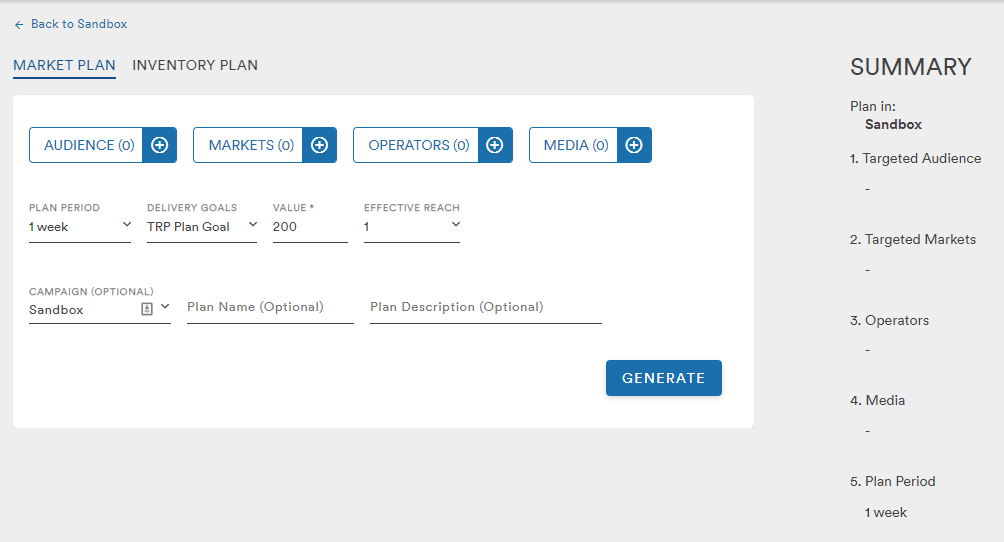Click the '1 week' summary value
Image resolution: width=1004 pixels, height=542 pixels.
[x=886, y=513]
